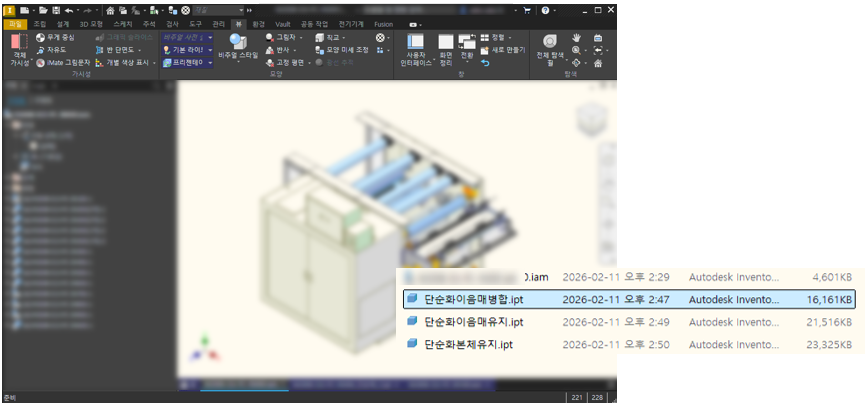This screenshot has width=865, height=405.
Task: Open the File (파일) tab
Action: click(15, 23)
